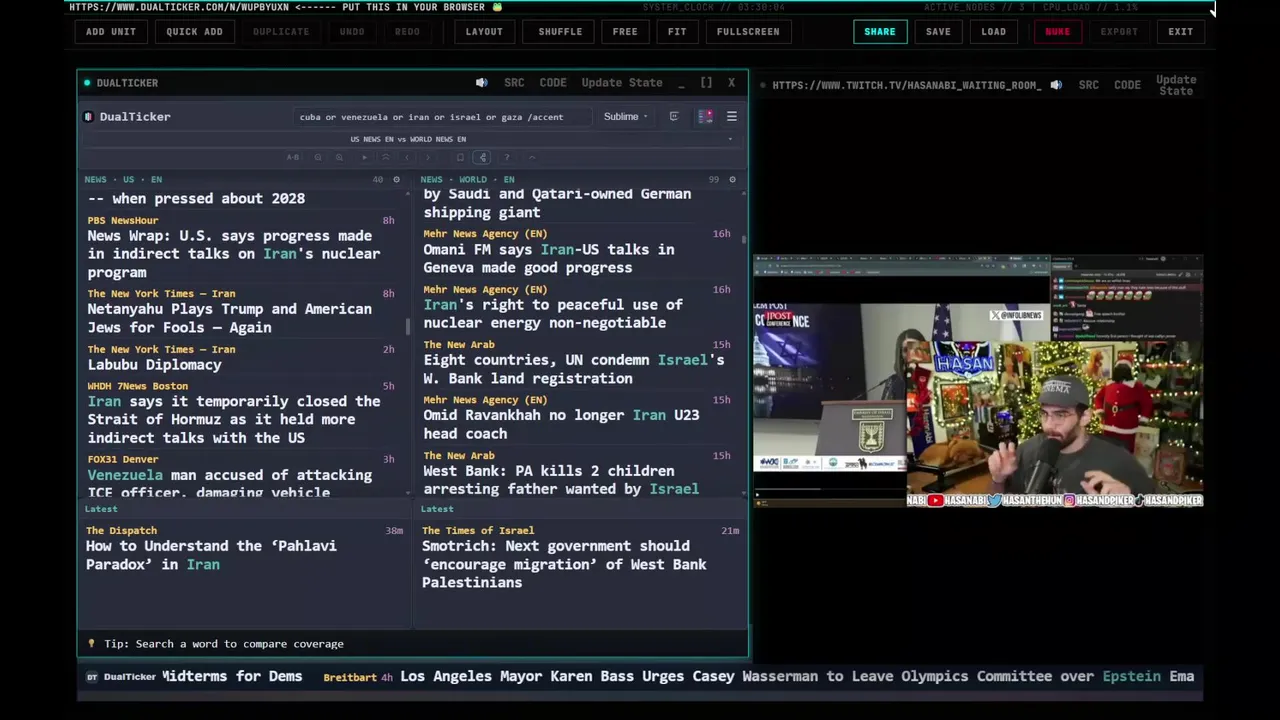
Task: Click DUPLICATE in top menu
Action: tap(281, 32)
